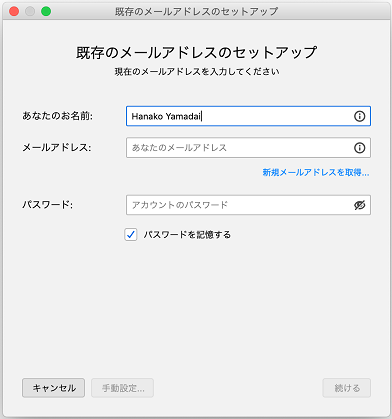Click the 手動設定... button
392x419 pixels.
(122, 388)
